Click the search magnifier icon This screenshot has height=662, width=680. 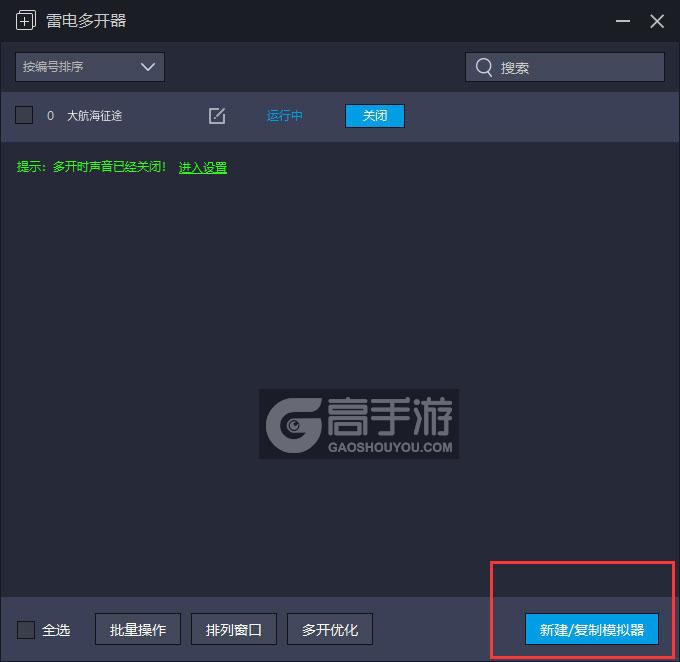(484, 67)
